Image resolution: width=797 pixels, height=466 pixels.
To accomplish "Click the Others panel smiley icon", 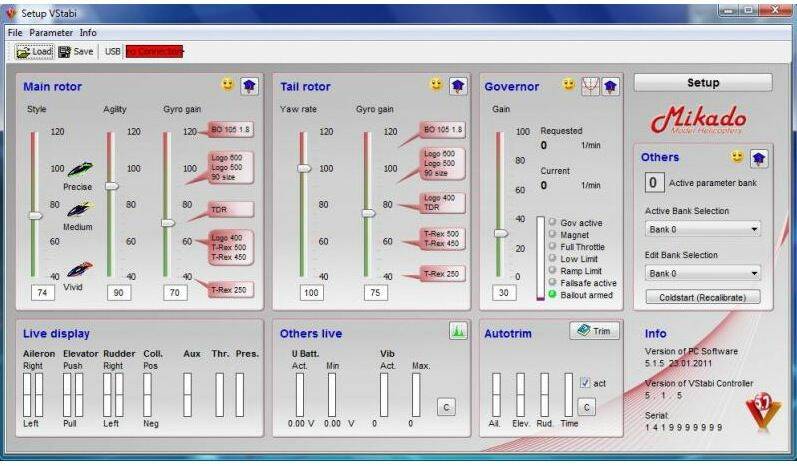I will pos(738,157).
